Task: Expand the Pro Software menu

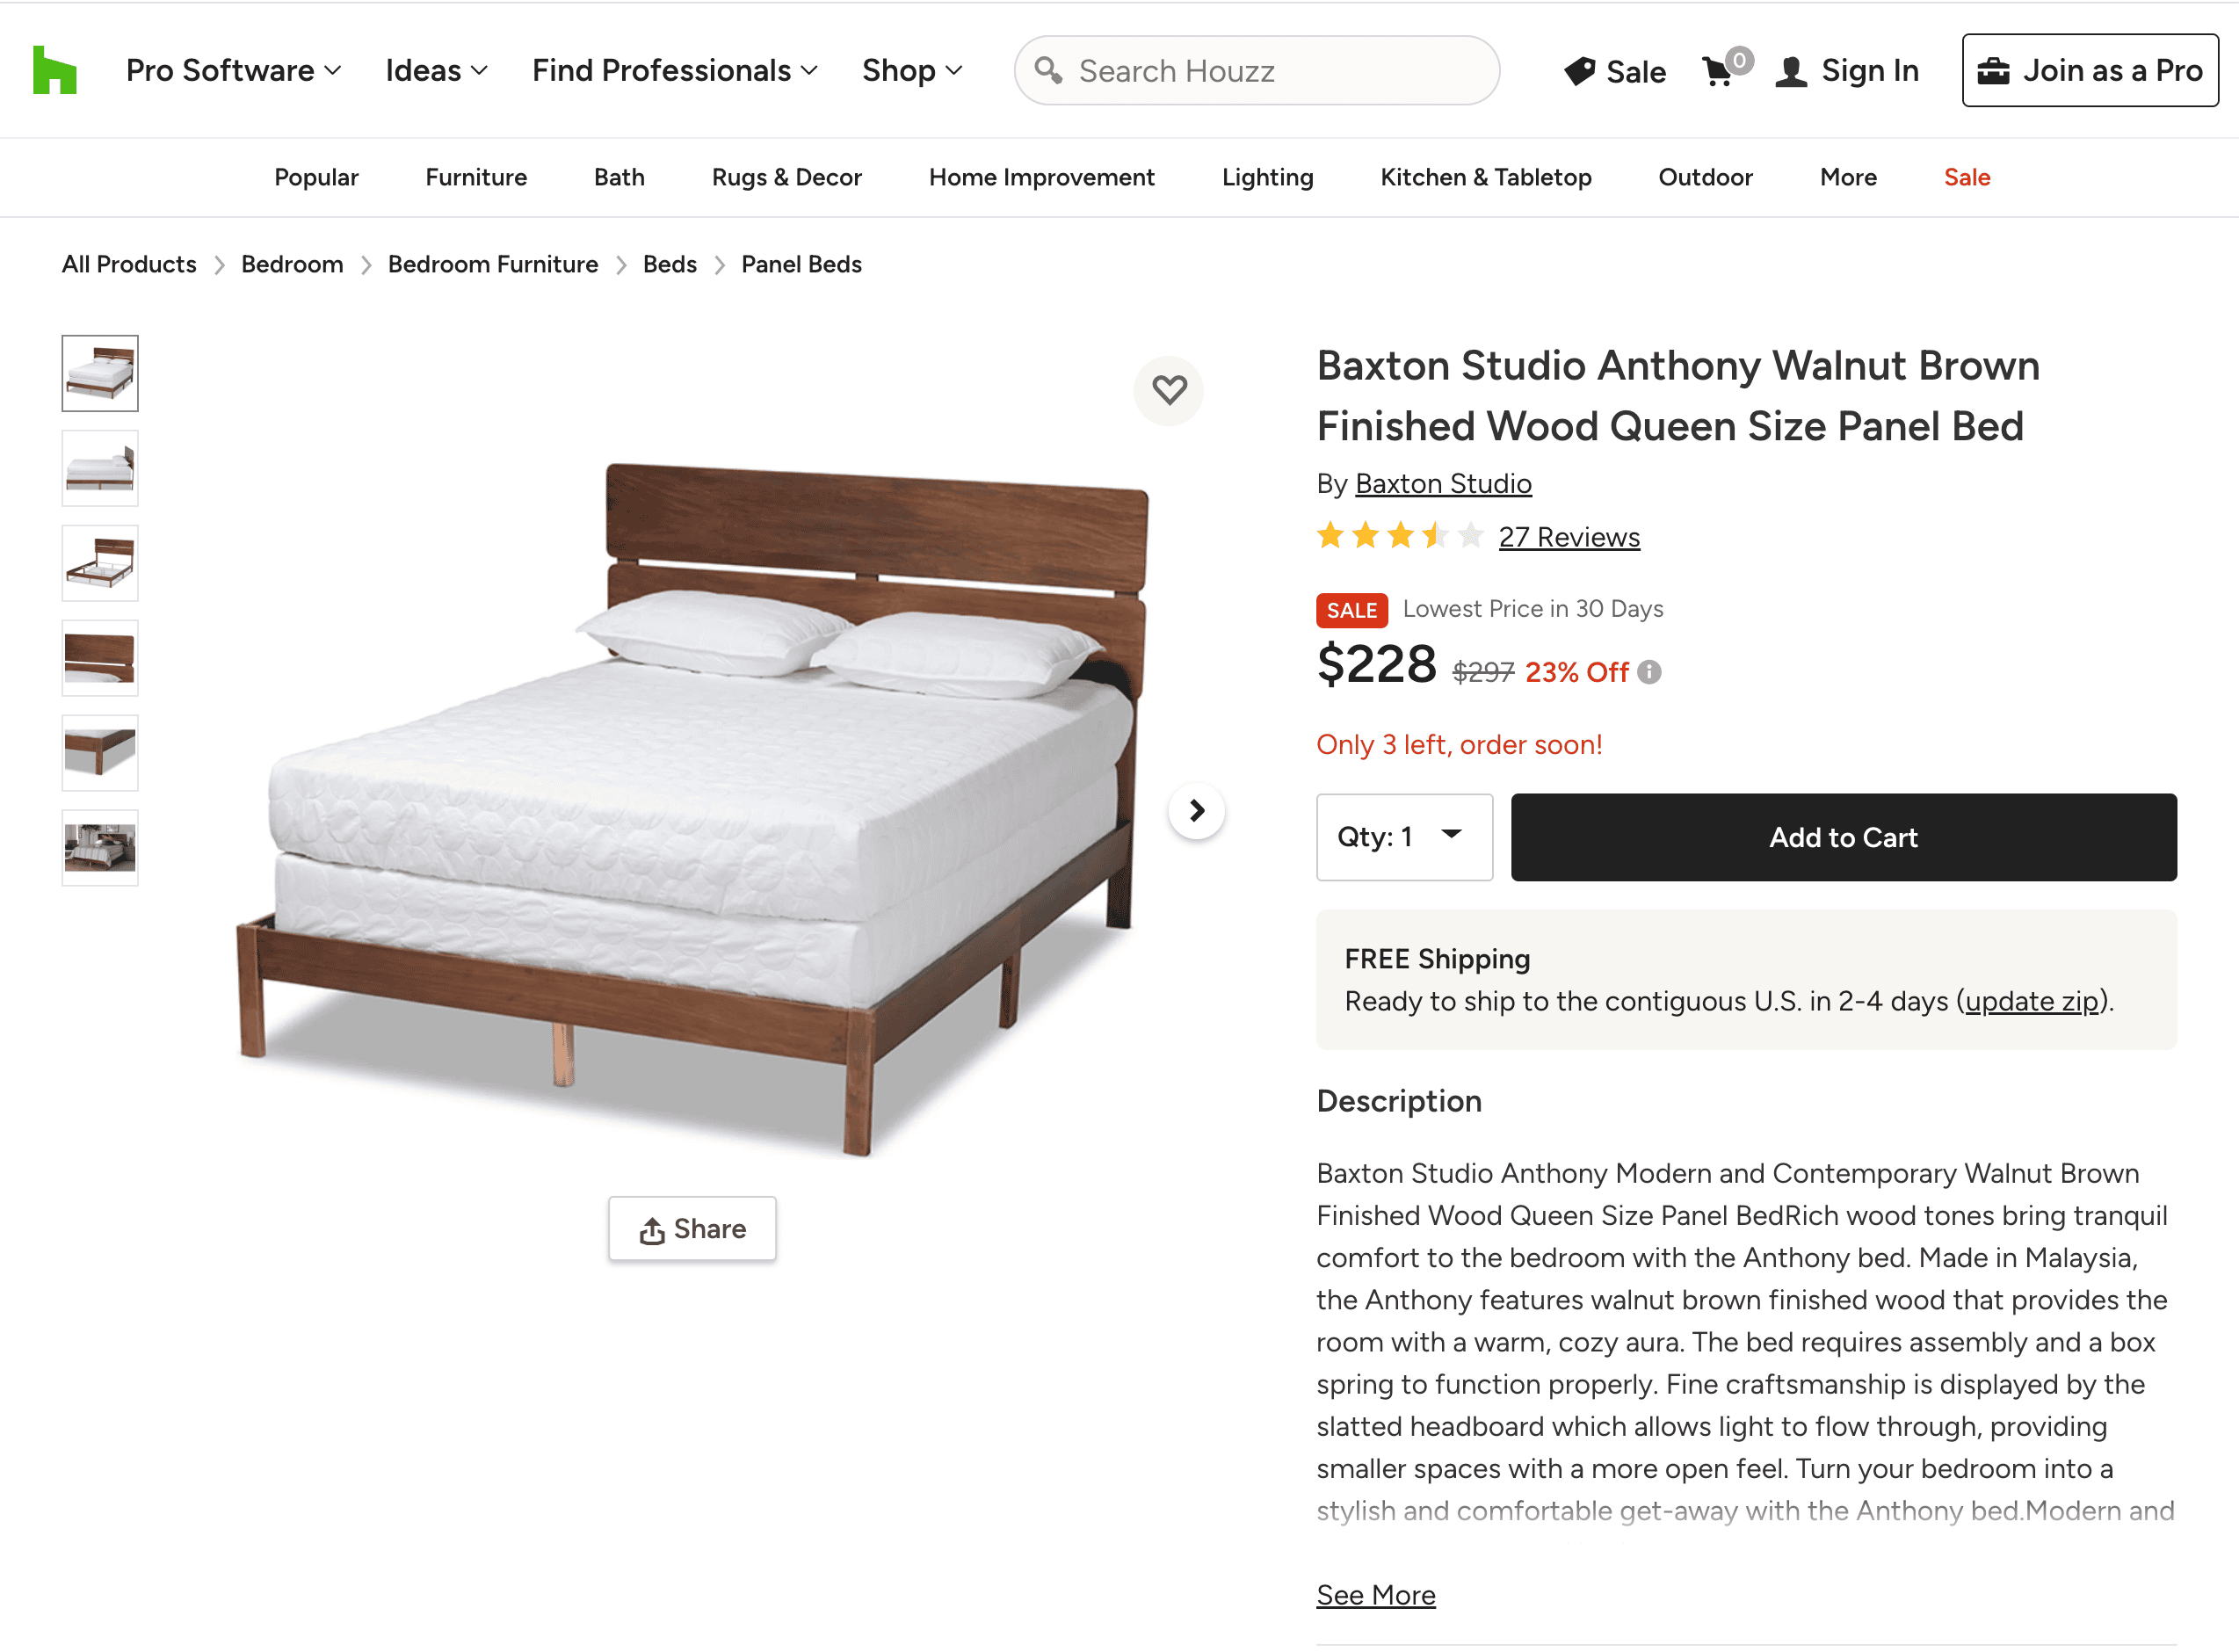Action: point(233,70)
